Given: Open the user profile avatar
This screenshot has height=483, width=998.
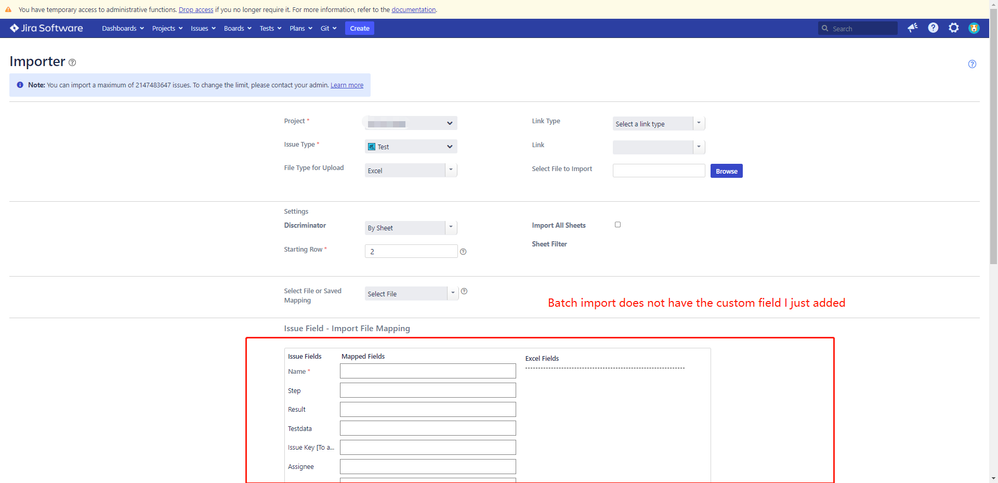Looking at the screenshot, I should coord(974,28).
